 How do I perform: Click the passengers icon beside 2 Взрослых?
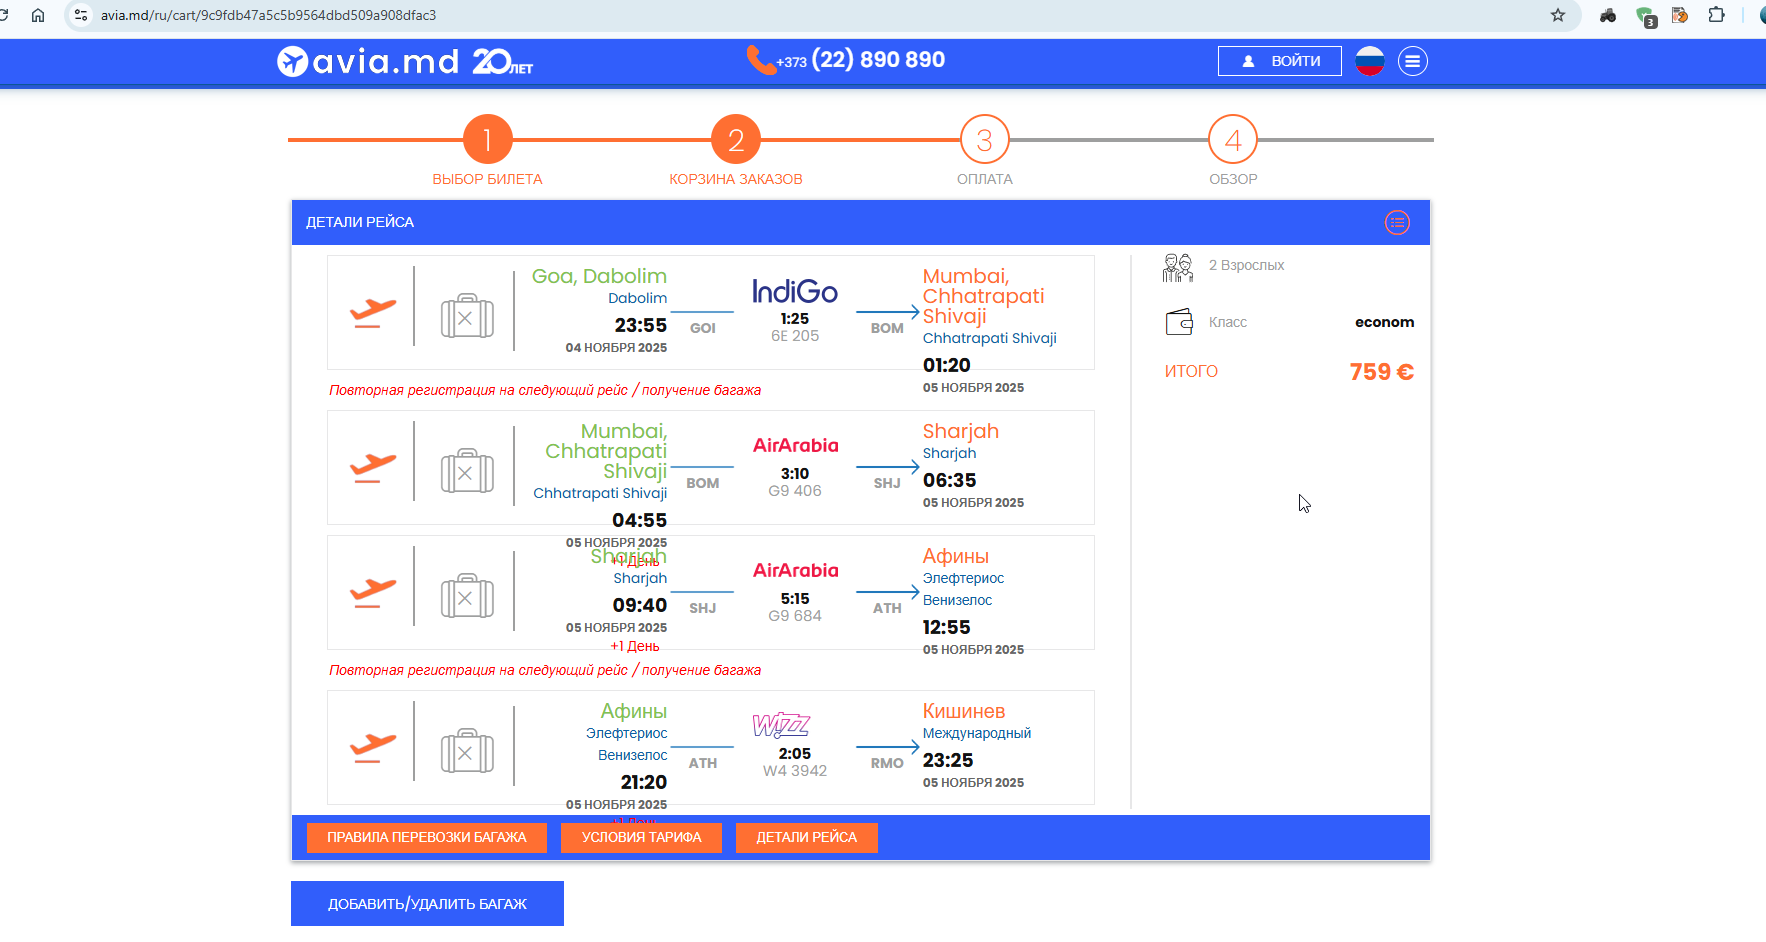1178,267
